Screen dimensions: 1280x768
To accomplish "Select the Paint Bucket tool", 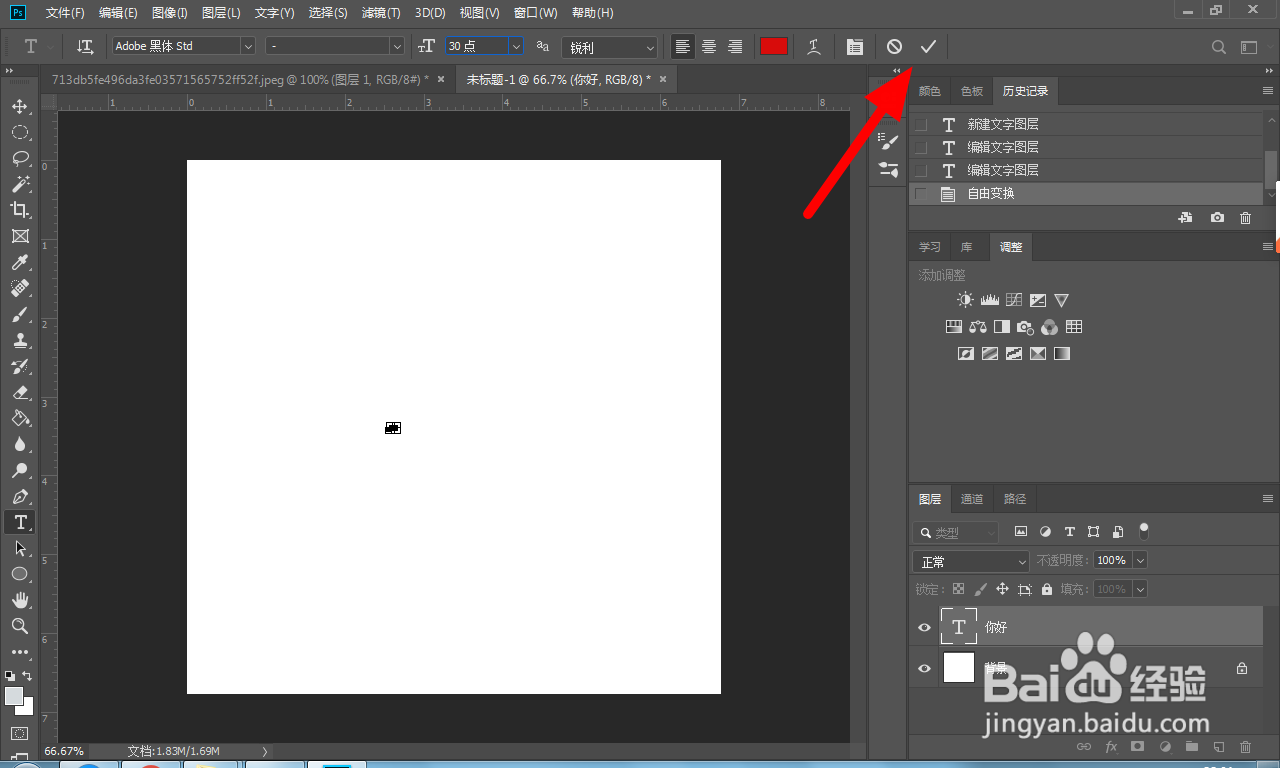I will (19, 418).
